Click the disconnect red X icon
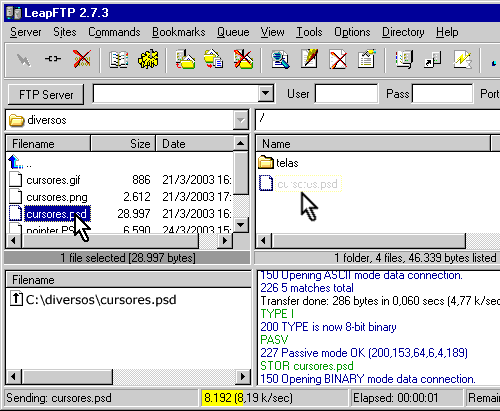 (82, 59)
